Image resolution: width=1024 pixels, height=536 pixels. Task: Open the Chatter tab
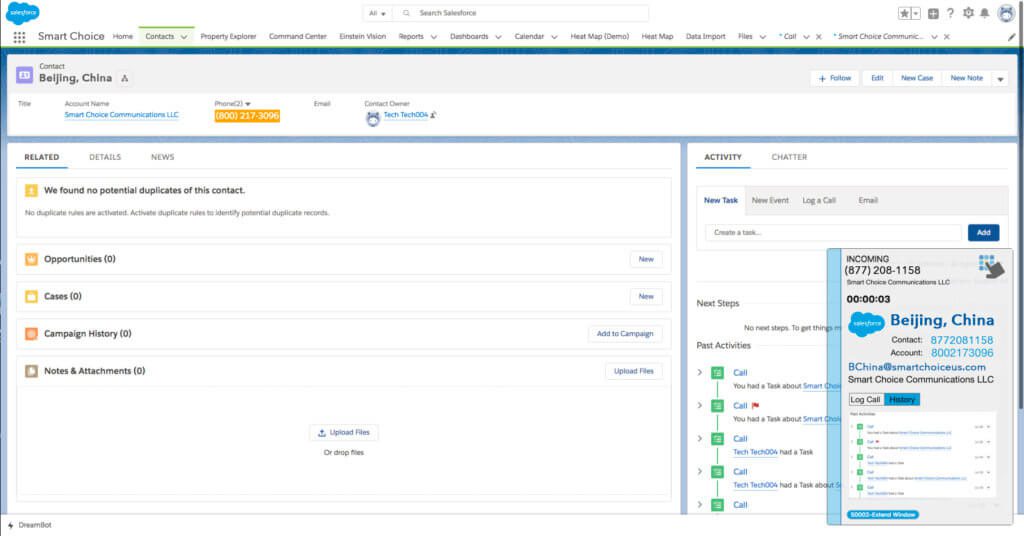point(789,157)
